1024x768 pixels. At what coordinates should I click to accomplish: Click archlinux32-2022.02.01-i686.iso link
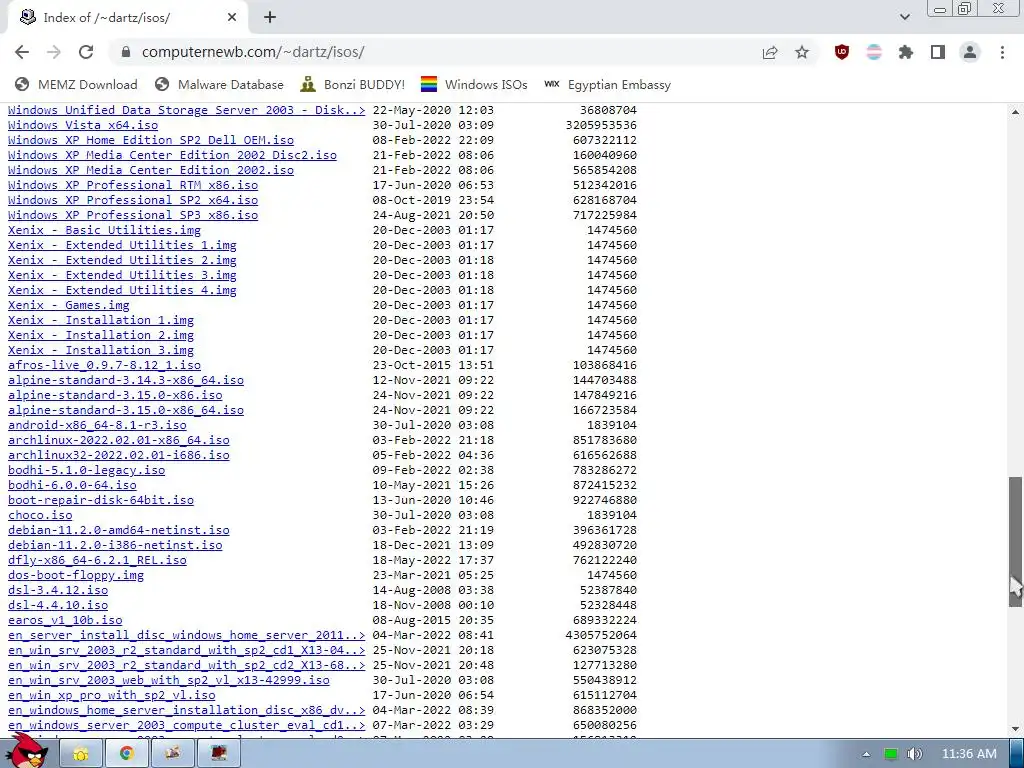pyautogui.click(x=119, y=455)
